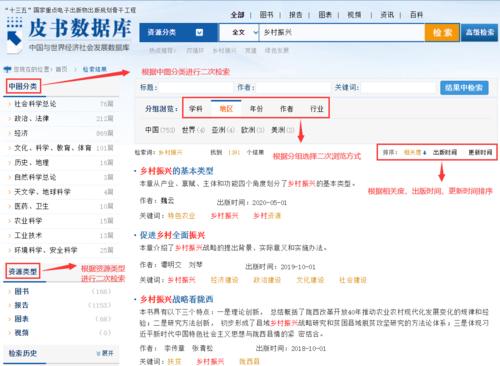Sort results by 相关度
The width and height of the screenshot is (500, 366).
415,152
